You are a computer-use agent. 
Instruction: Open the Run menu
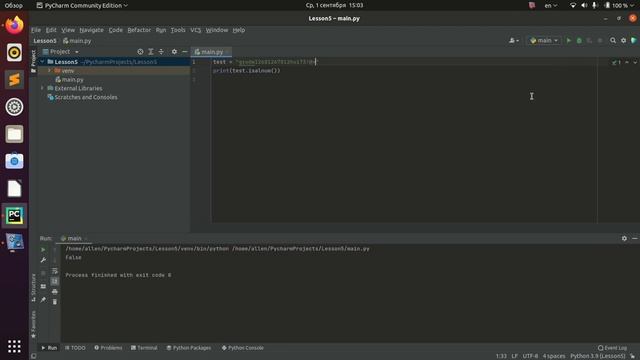161,30
